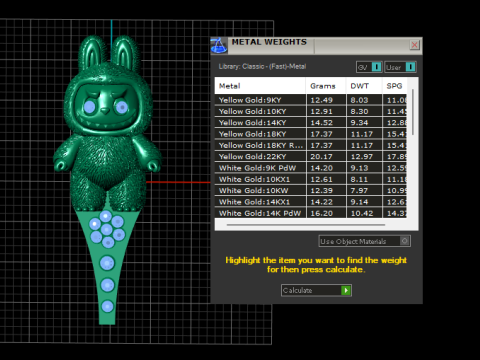Select the White Gold:14K PdW row
Image resolution: width=480 pixels, height=360 pixels.
(311, 213)
